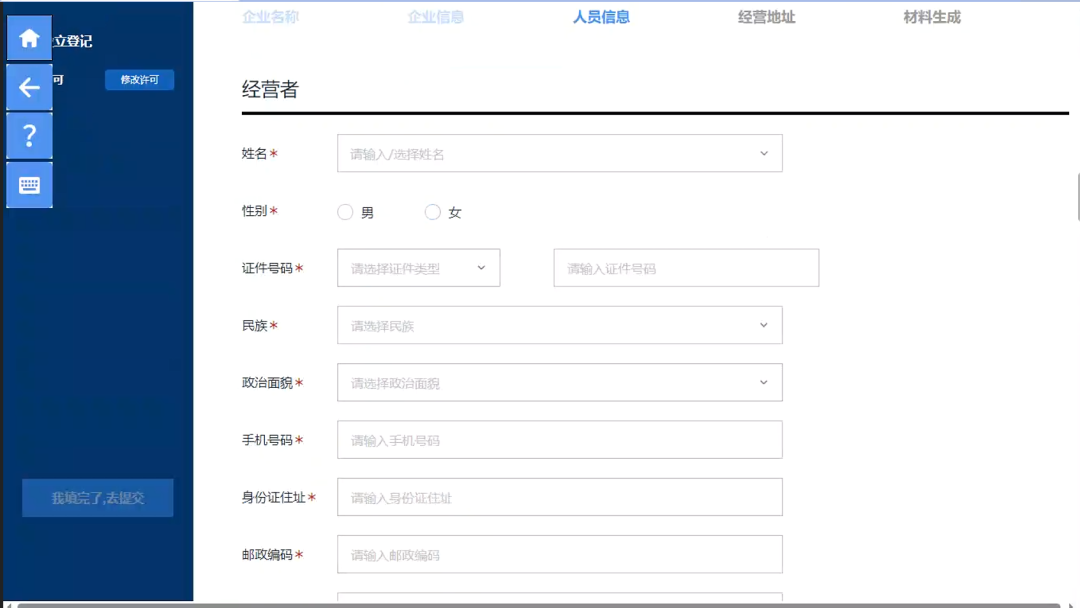The image size is (1080, 608).
Task: Open the virtual keyboard icon in sidebar
Action: 29,184
